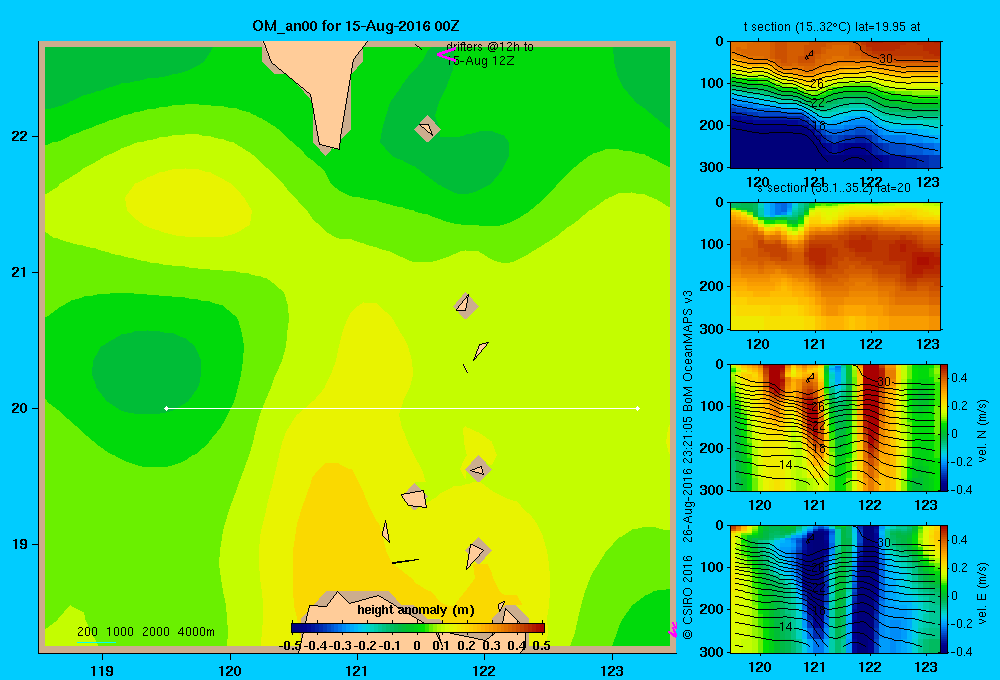Click the 'height anomaly (m)' label
This screenshot has width=1000, height=680.
(x=416, y=610)
